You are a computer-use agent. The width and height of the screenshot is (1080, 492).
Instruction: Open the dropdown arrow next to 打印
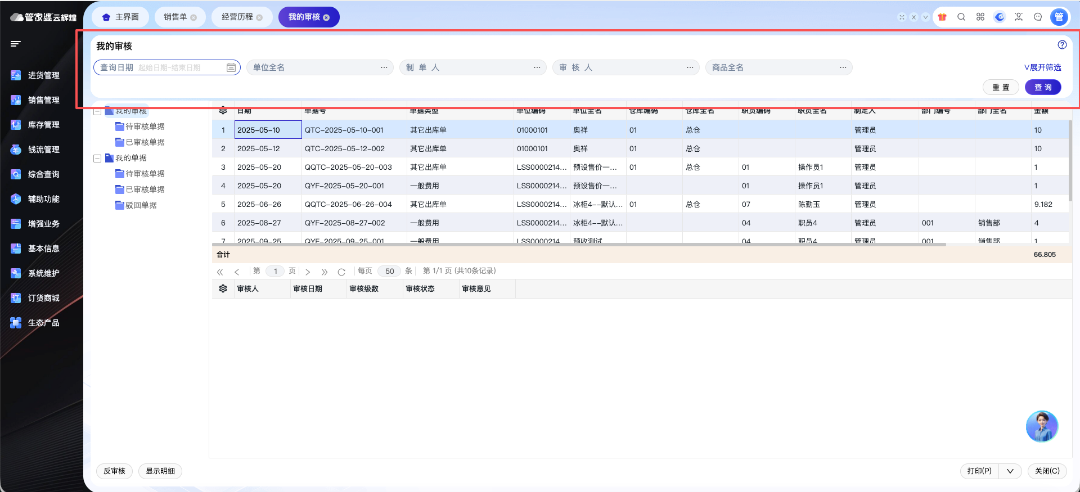pyautogui.click(x=1010, y=470)
